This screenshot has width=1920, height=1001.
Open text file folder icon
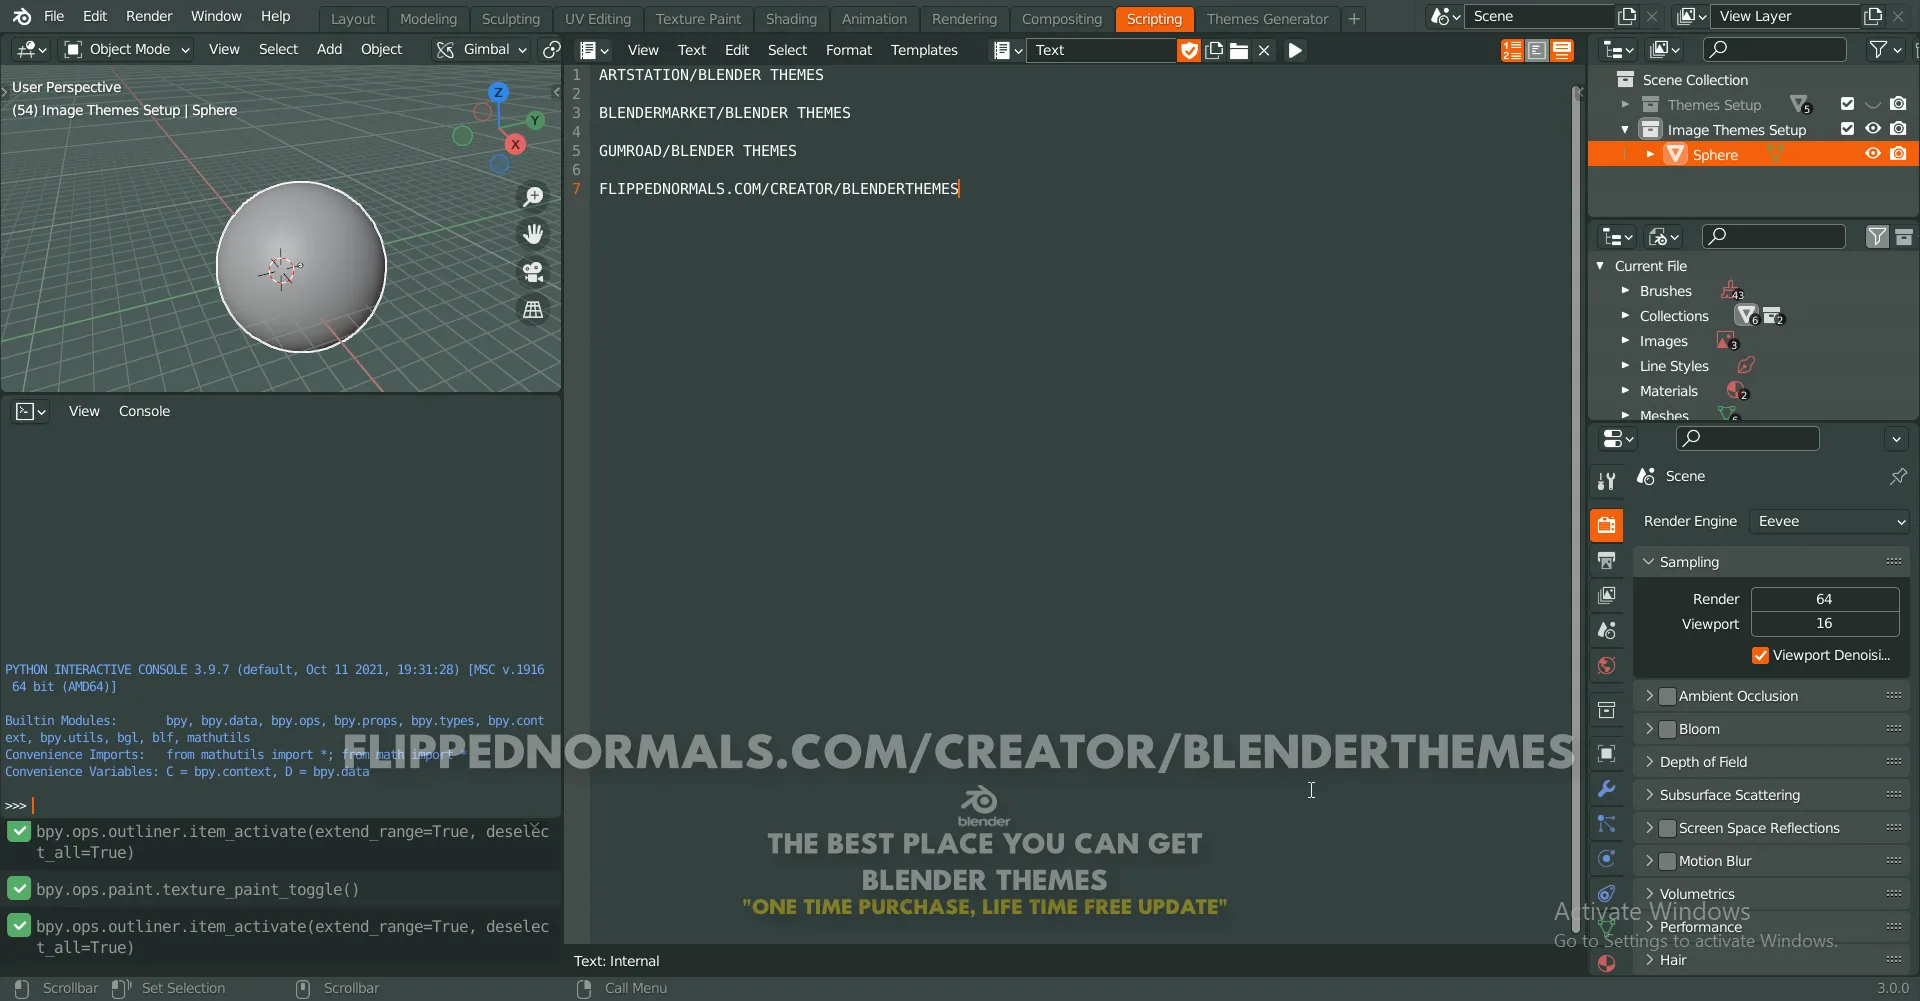1239,50
